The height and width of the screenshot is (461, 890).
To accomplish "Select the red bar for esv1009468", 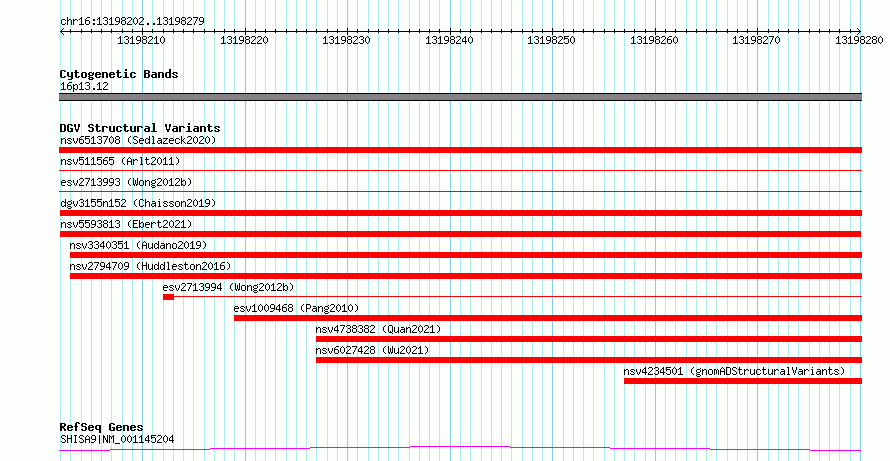I will [548, 318].
